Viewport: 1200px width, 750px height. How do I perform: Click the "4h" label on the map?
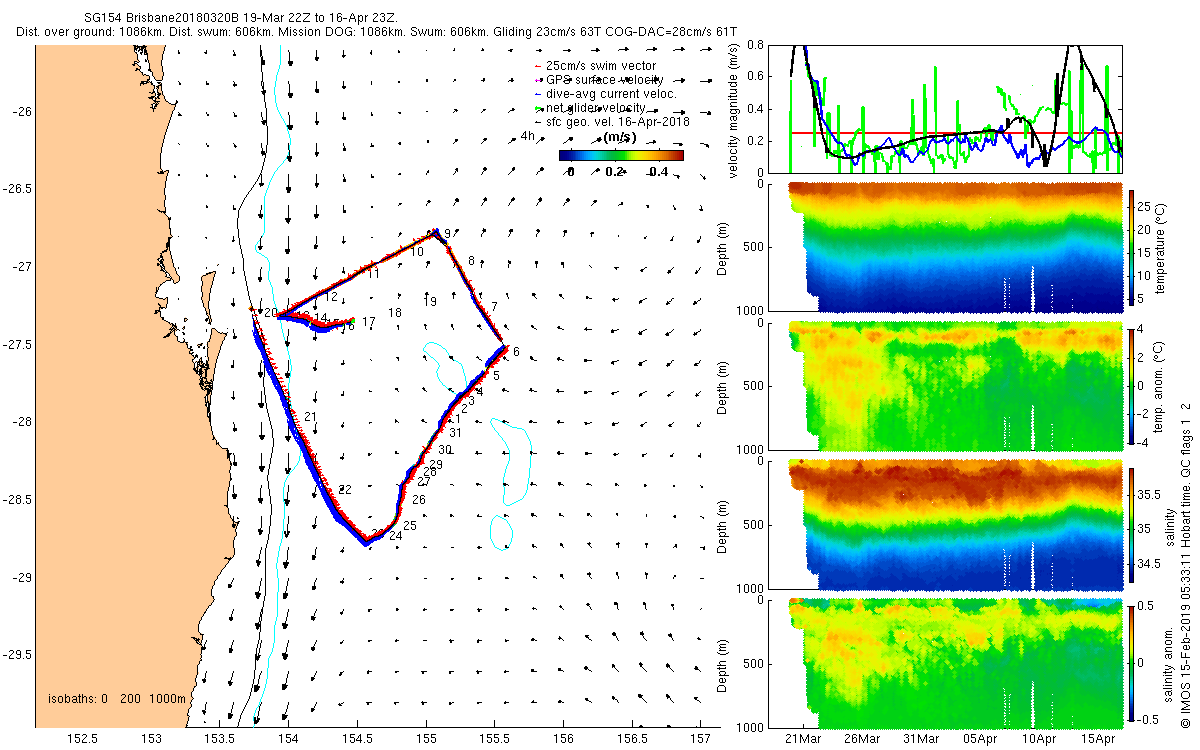click(529, 136)
